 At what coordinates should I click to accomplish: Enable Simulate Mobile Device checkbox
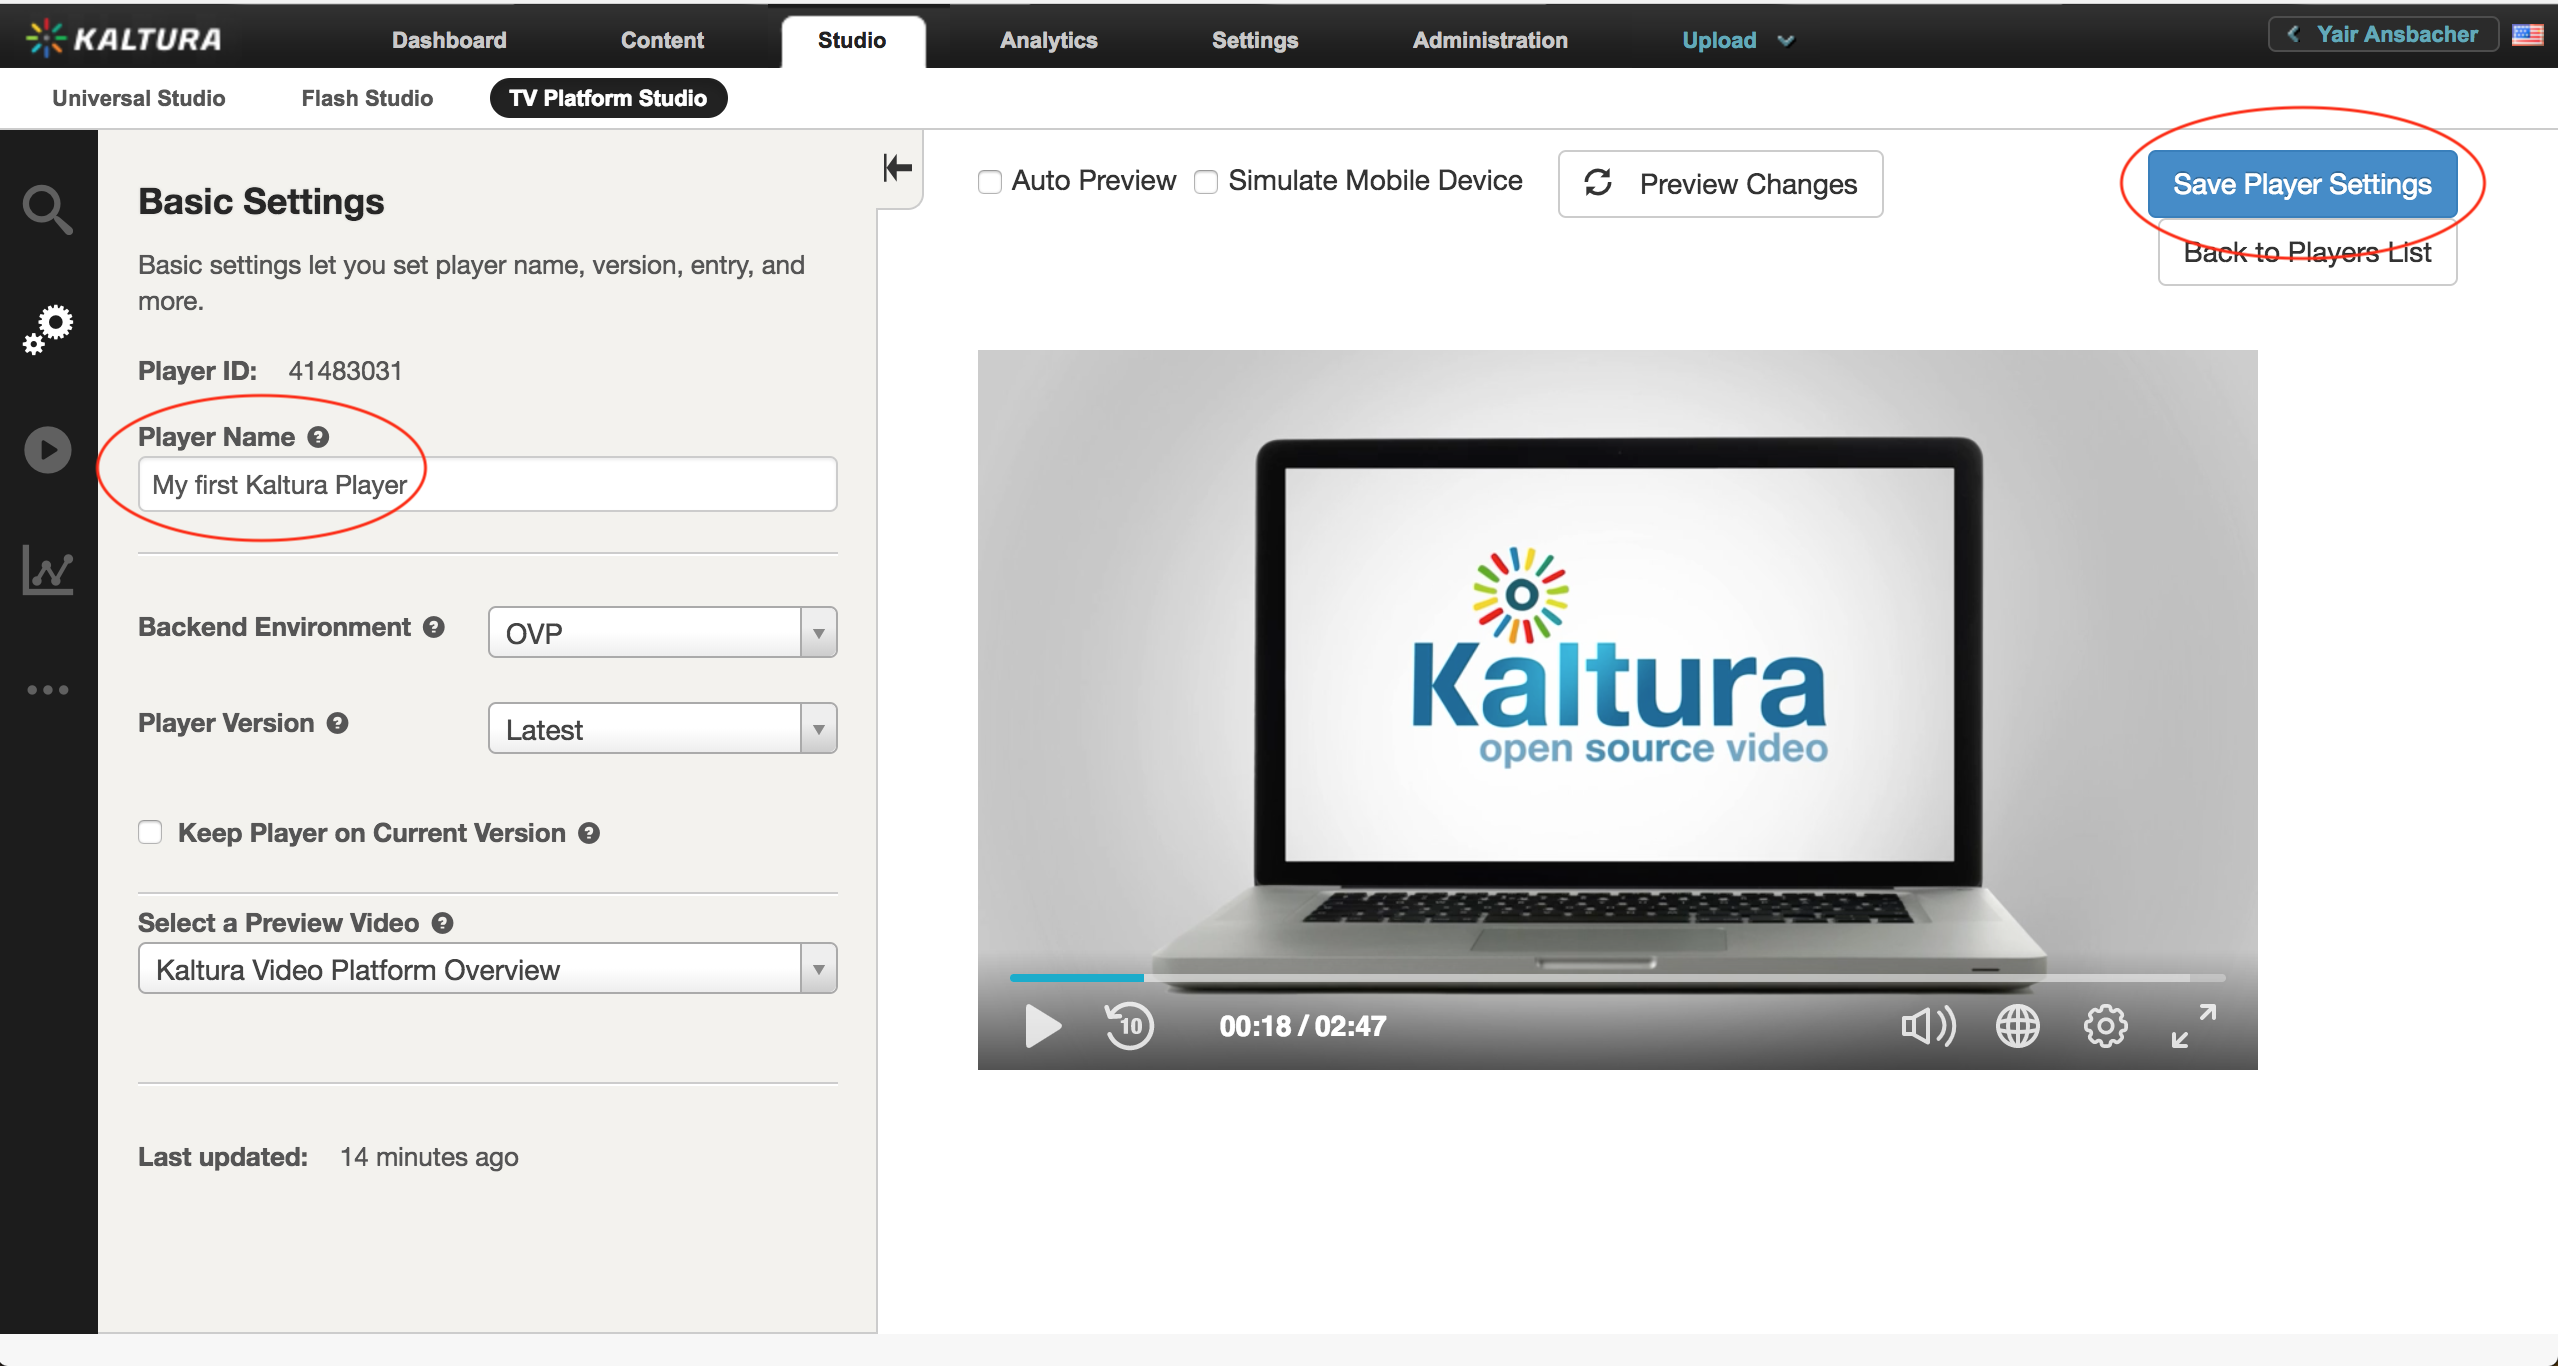coord(1206,182)
